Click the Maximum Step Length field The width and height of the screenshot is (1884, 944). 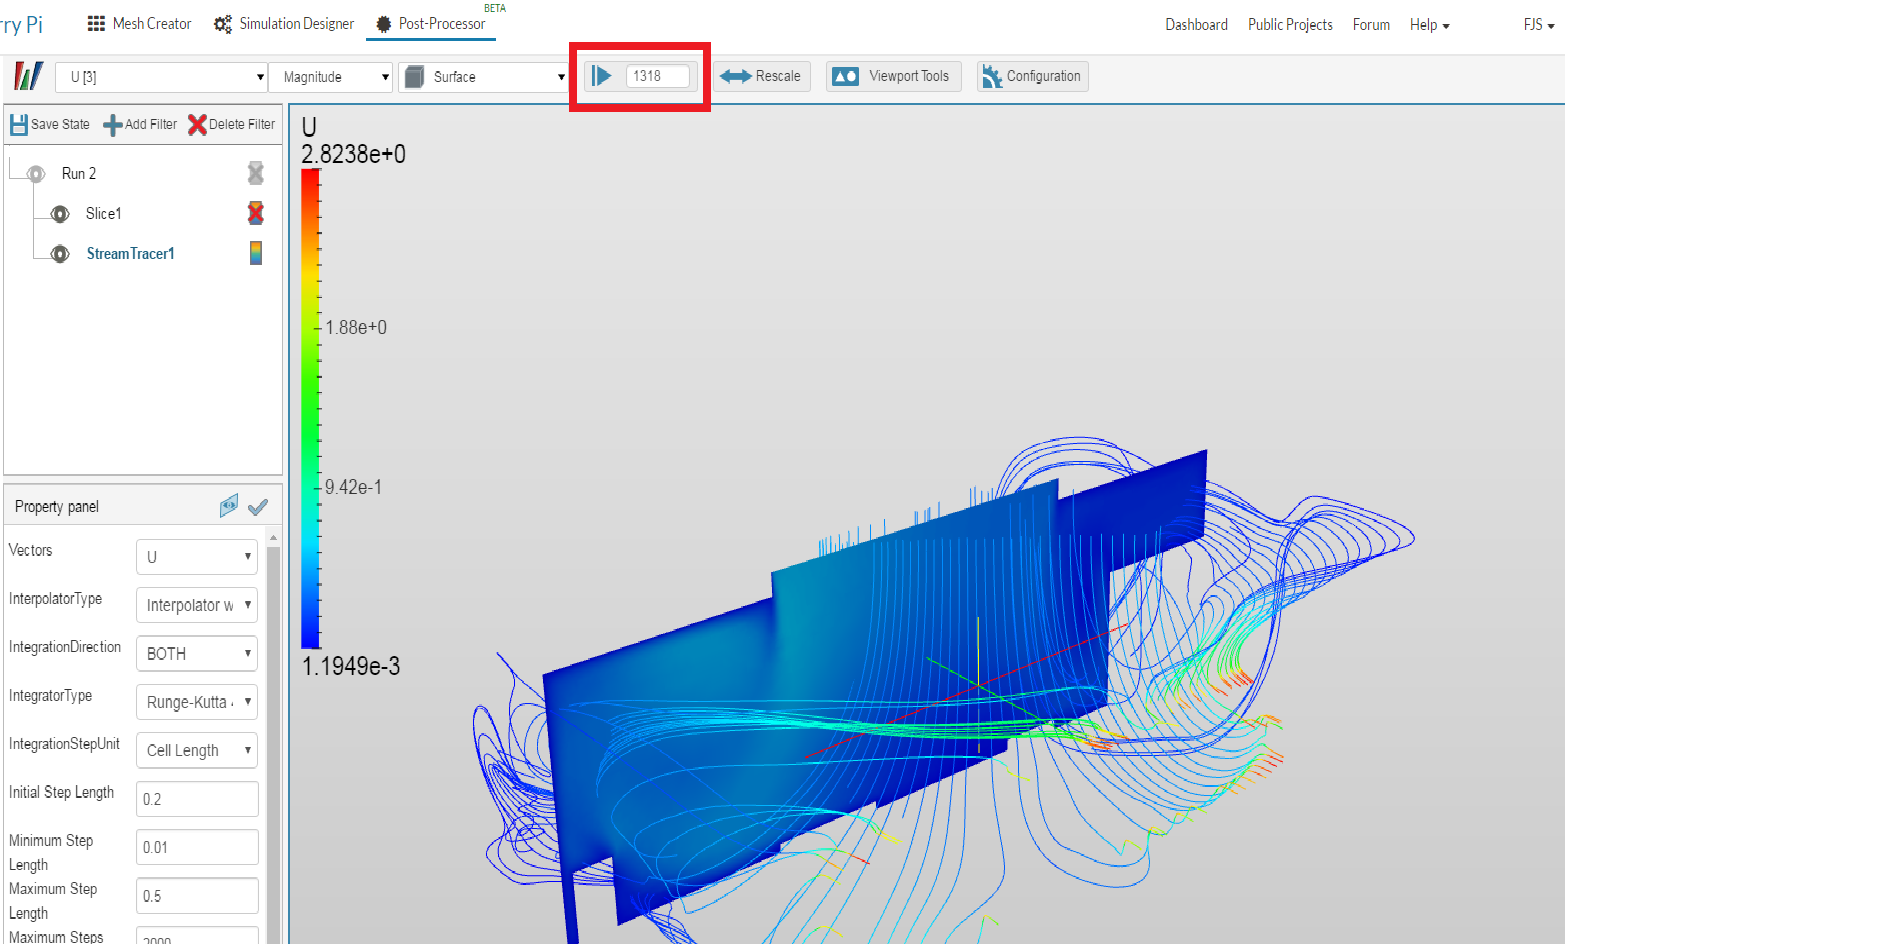(197, 896)
